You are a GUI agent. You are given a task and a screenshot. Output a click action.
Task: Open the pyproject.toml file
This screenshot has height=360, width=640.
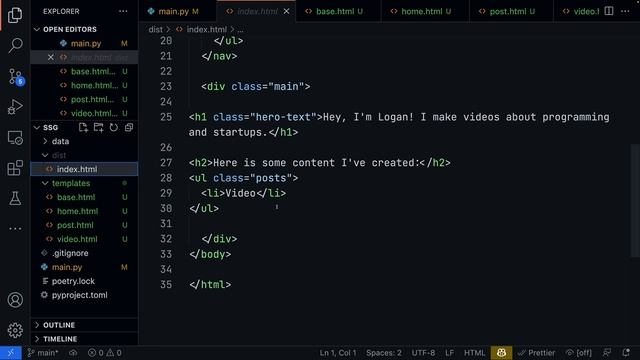pos(84,295)
